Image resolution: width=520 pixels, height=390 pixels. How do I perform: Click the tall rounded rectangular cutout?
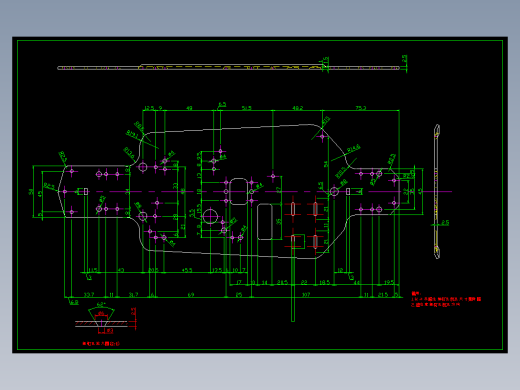click(x=265, y=222)
